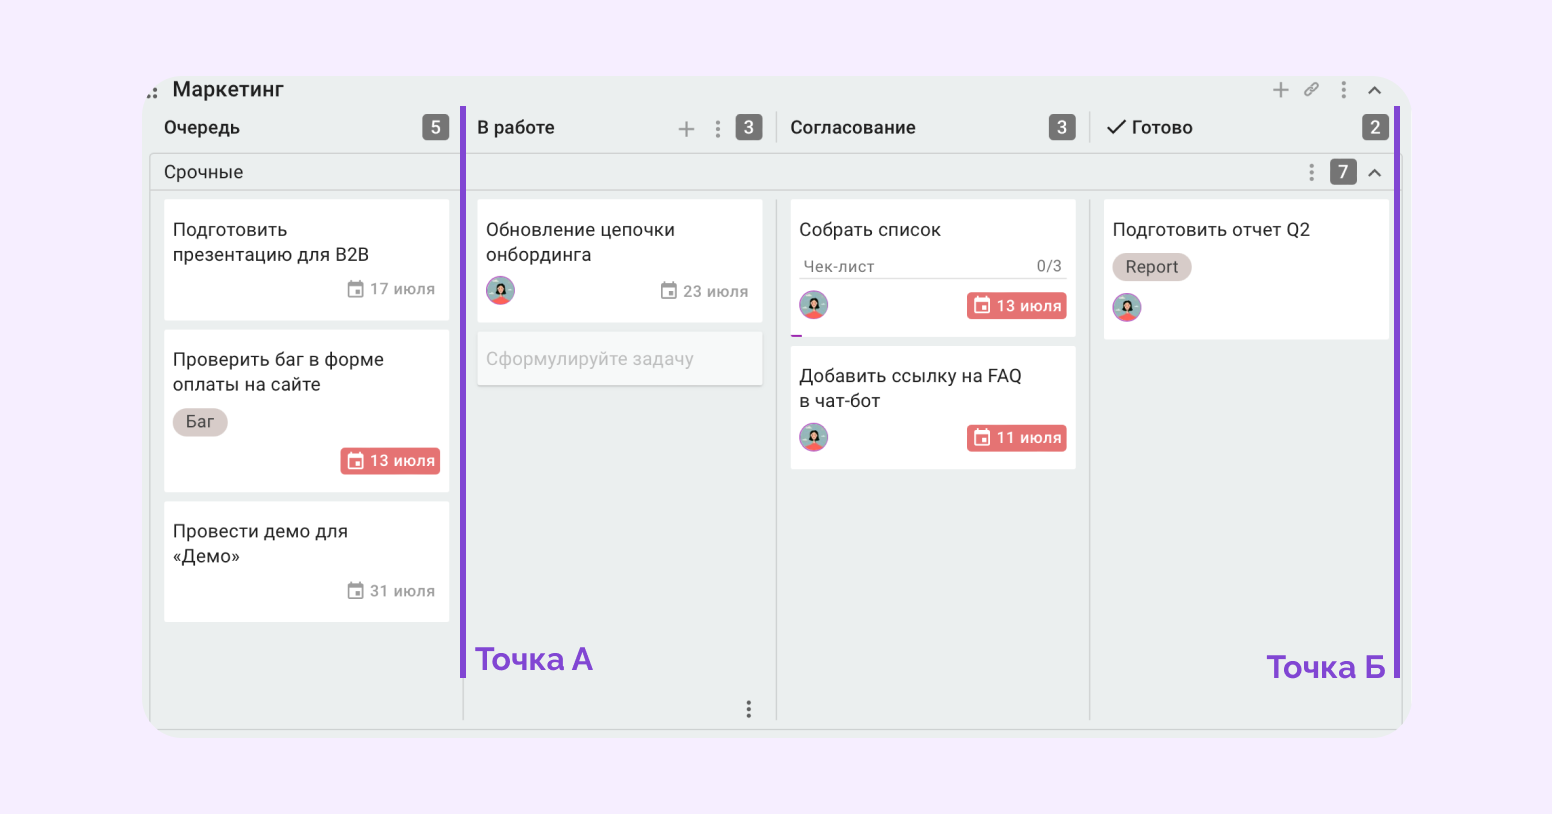The height and width of the screenshot is (814, 1552).
Task: Collapse the Срочные swimlane chevron
Action: (x=1375, y=172)
